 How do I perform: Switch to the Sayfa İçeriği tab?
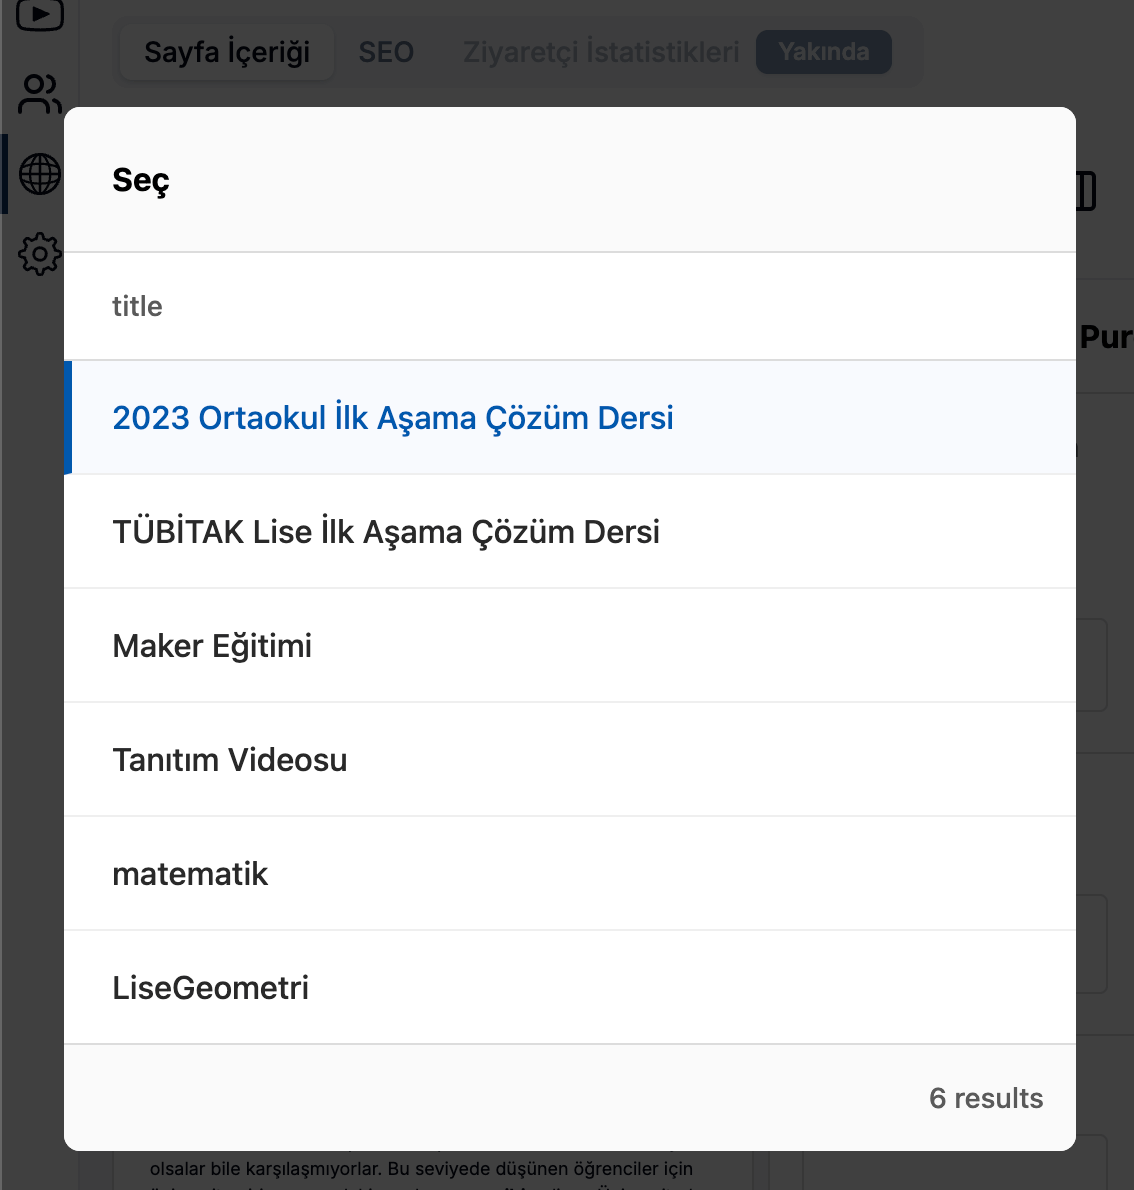(x=227, y=52)
